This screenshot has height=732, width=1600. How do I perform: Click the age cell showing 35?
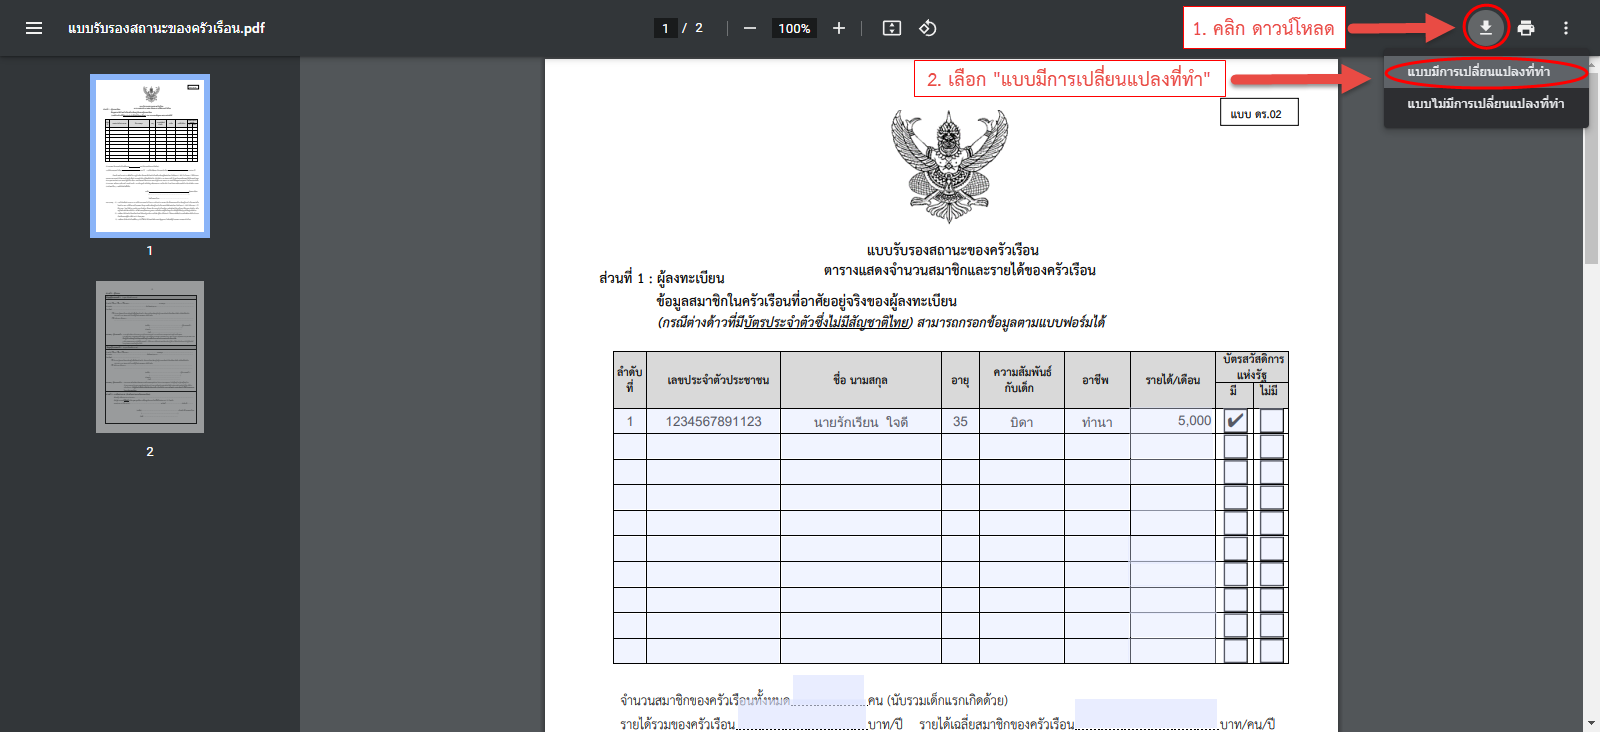click(960, 421)
